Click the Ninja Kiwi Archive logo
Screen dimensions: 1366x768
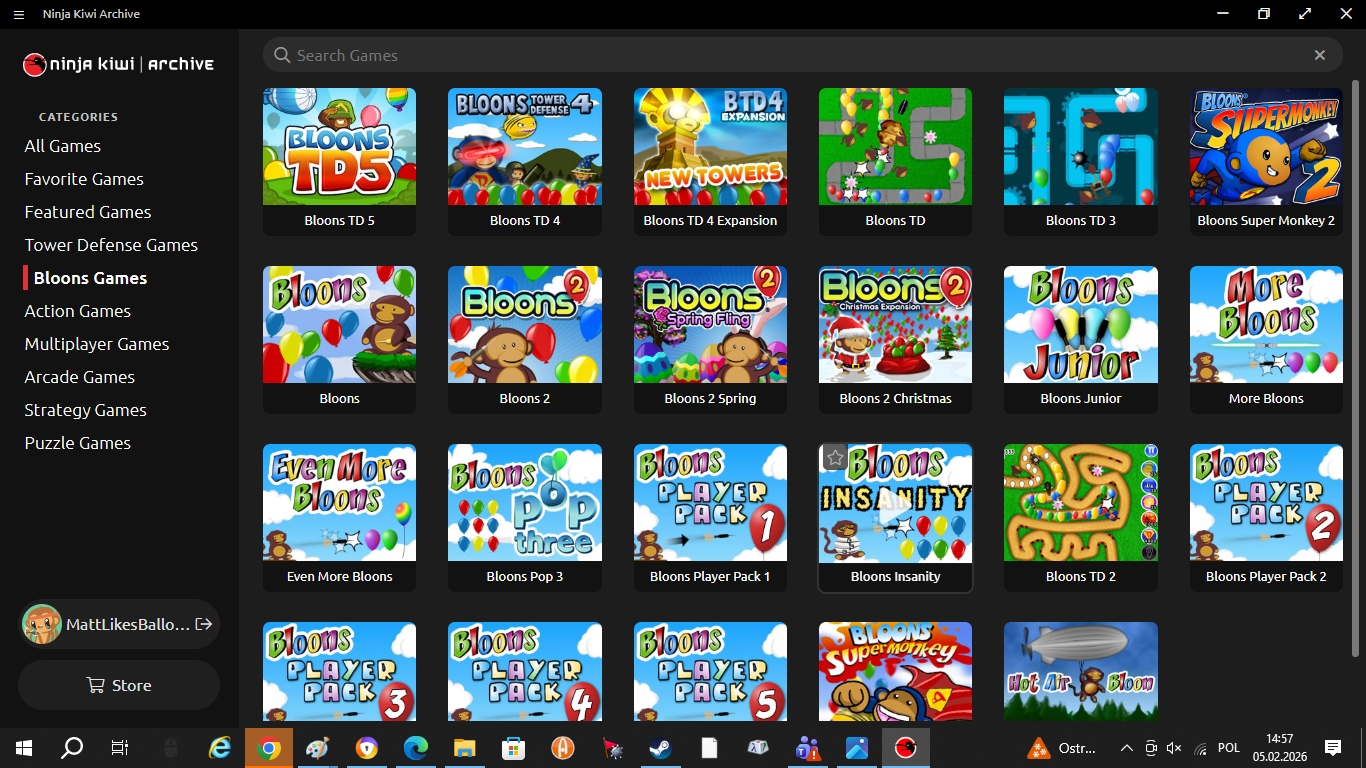pos(119,64)
